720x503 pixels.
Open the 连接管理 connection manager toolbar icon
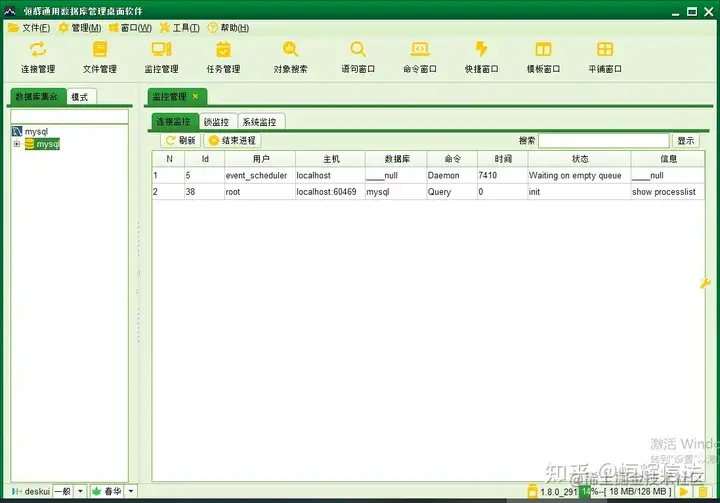point(38,49)
